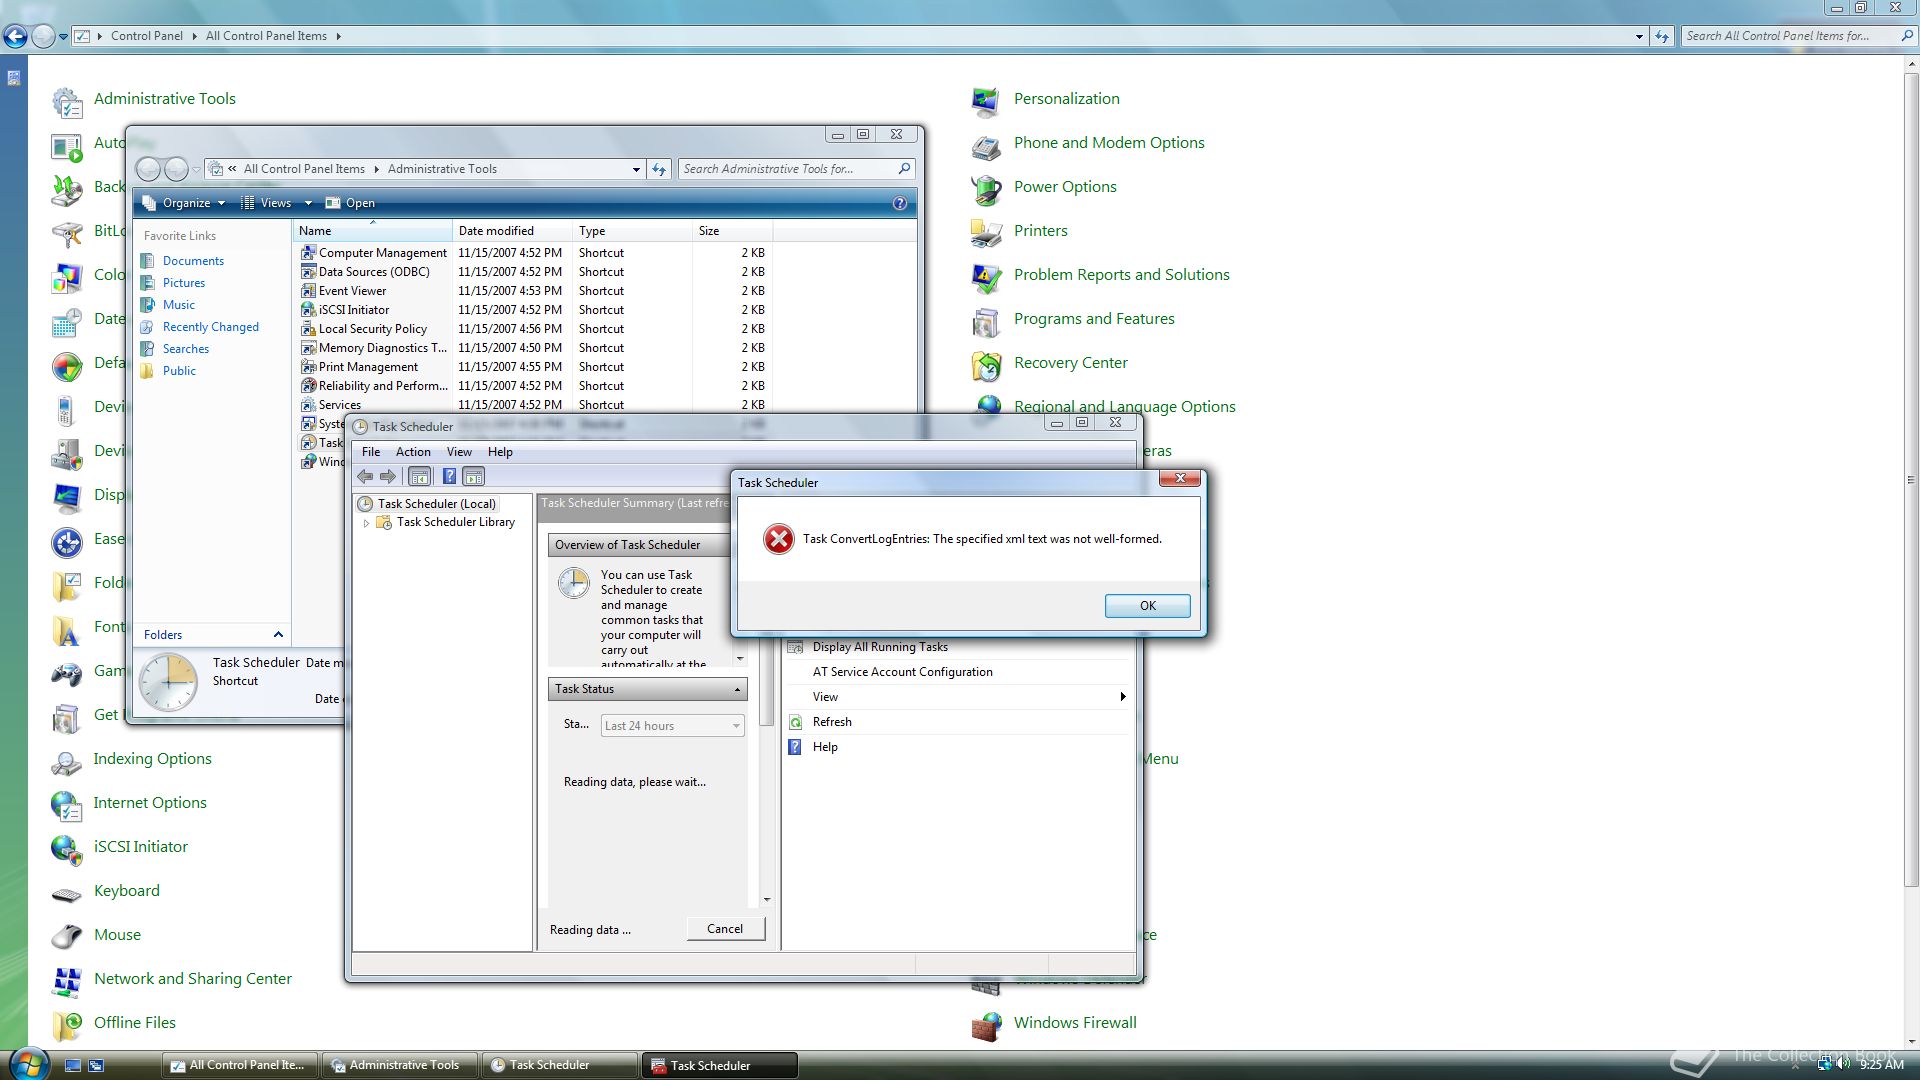Select the Data Sources (ODBC) shortcut

(x=374, y=272)
